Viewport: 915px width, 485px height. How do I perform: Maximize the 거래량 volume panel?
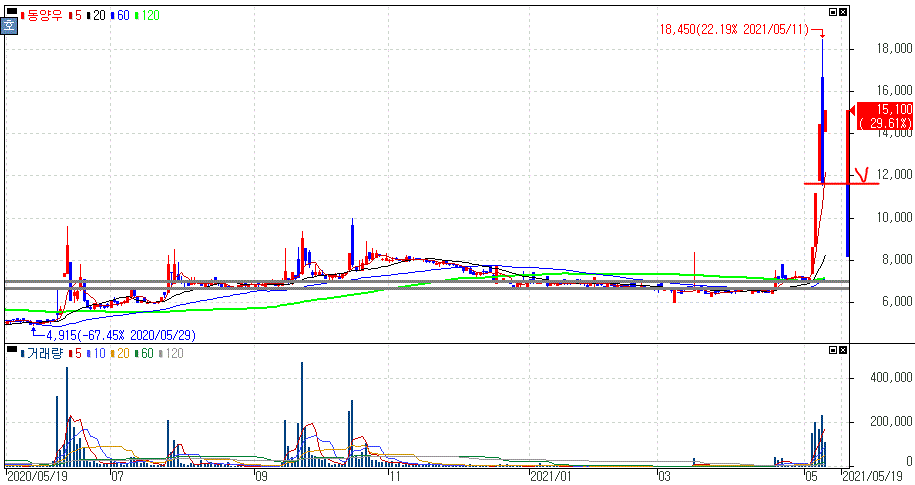coord(833,350)
